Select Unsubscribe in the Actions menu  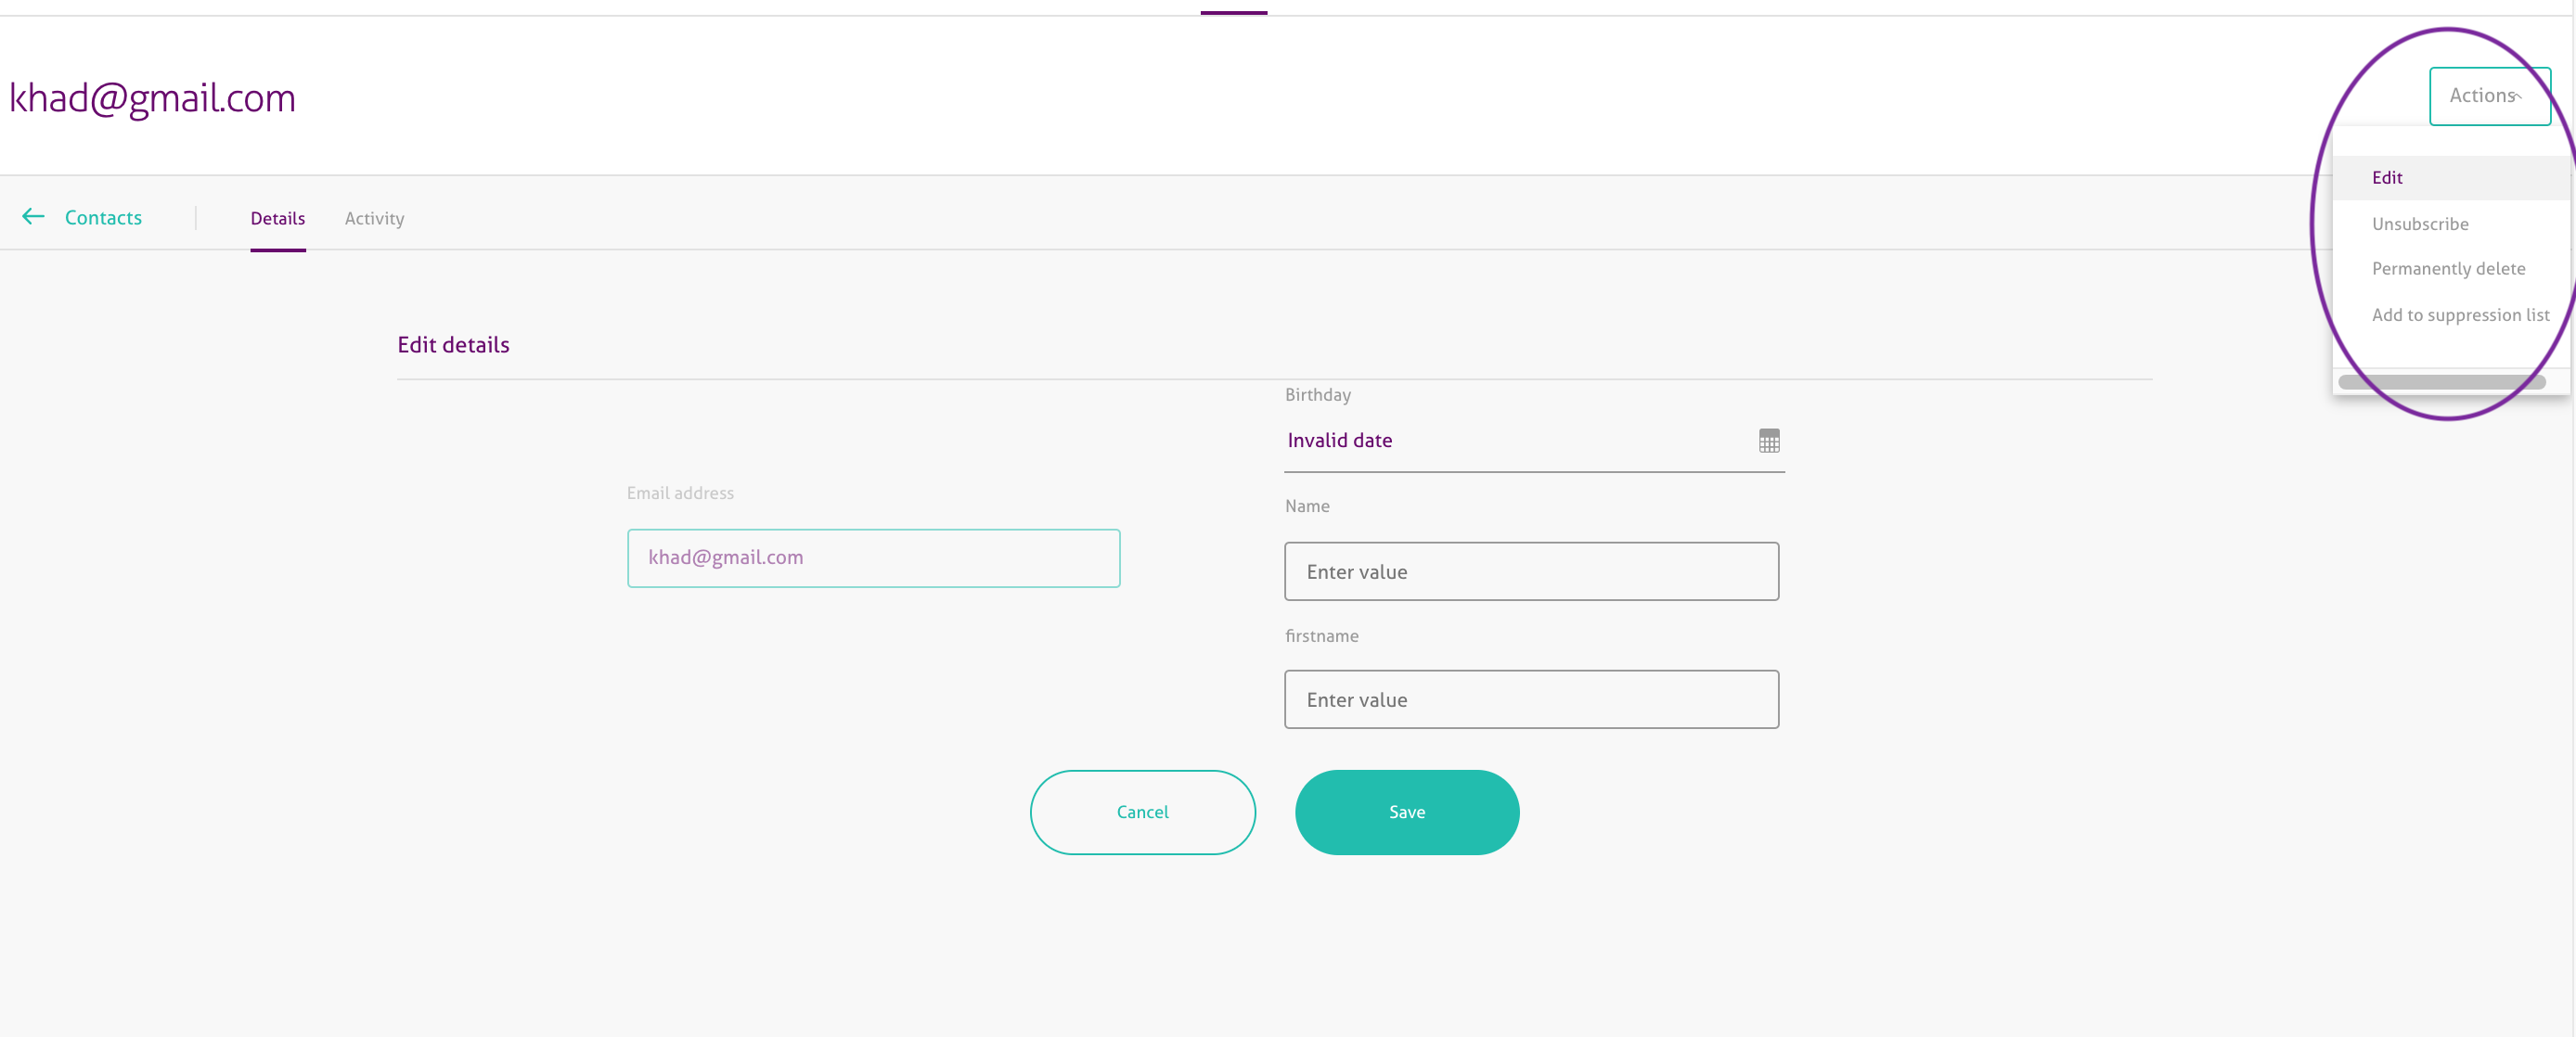click(2419, 224)
